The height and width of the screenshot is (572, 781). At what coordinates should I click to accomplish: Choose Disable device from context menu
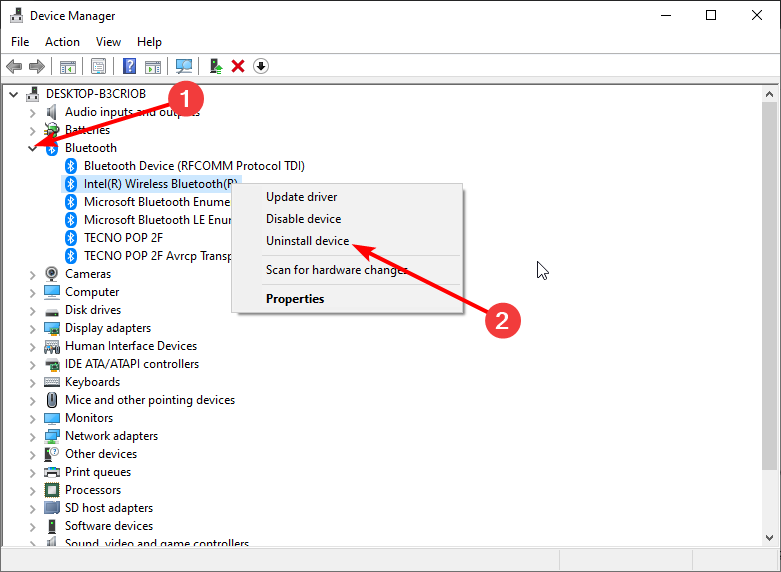click(x=347, y=219)
